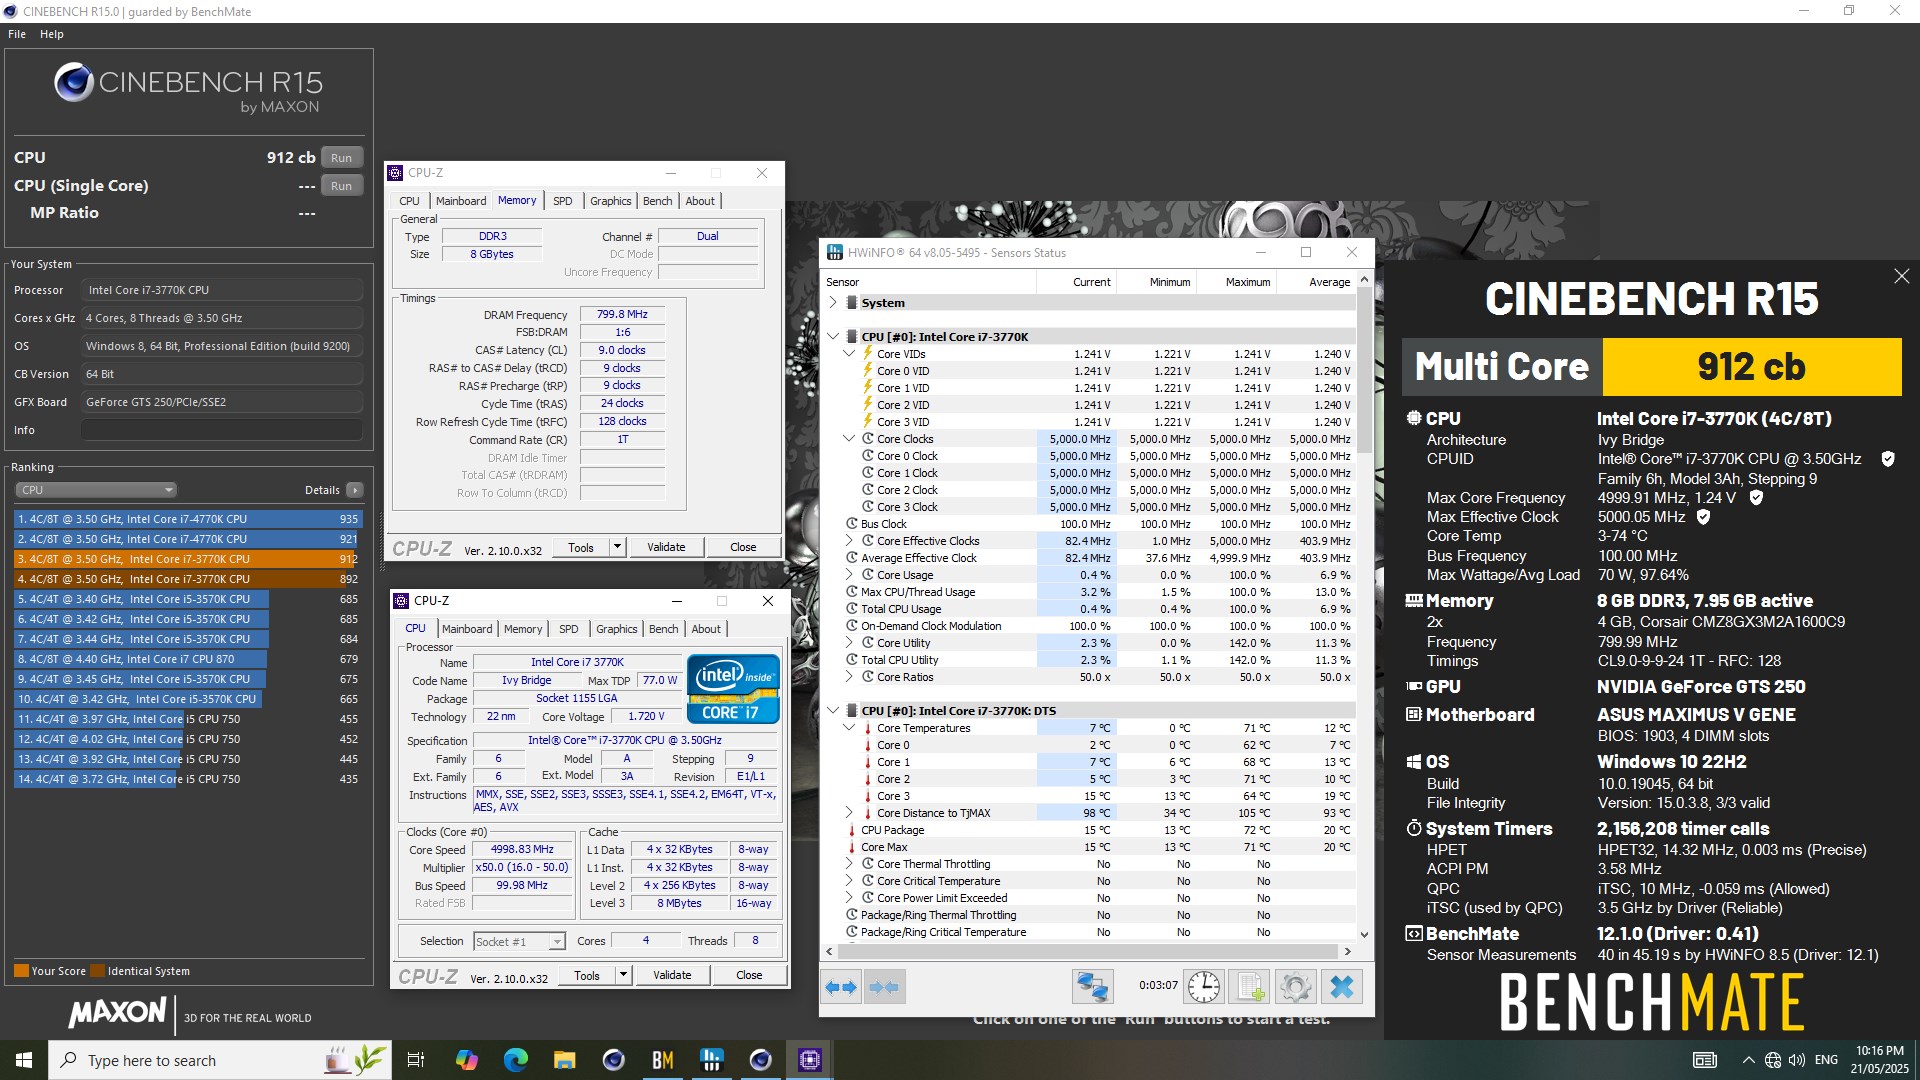Click the Cinebench Info text field

(221, 430)
